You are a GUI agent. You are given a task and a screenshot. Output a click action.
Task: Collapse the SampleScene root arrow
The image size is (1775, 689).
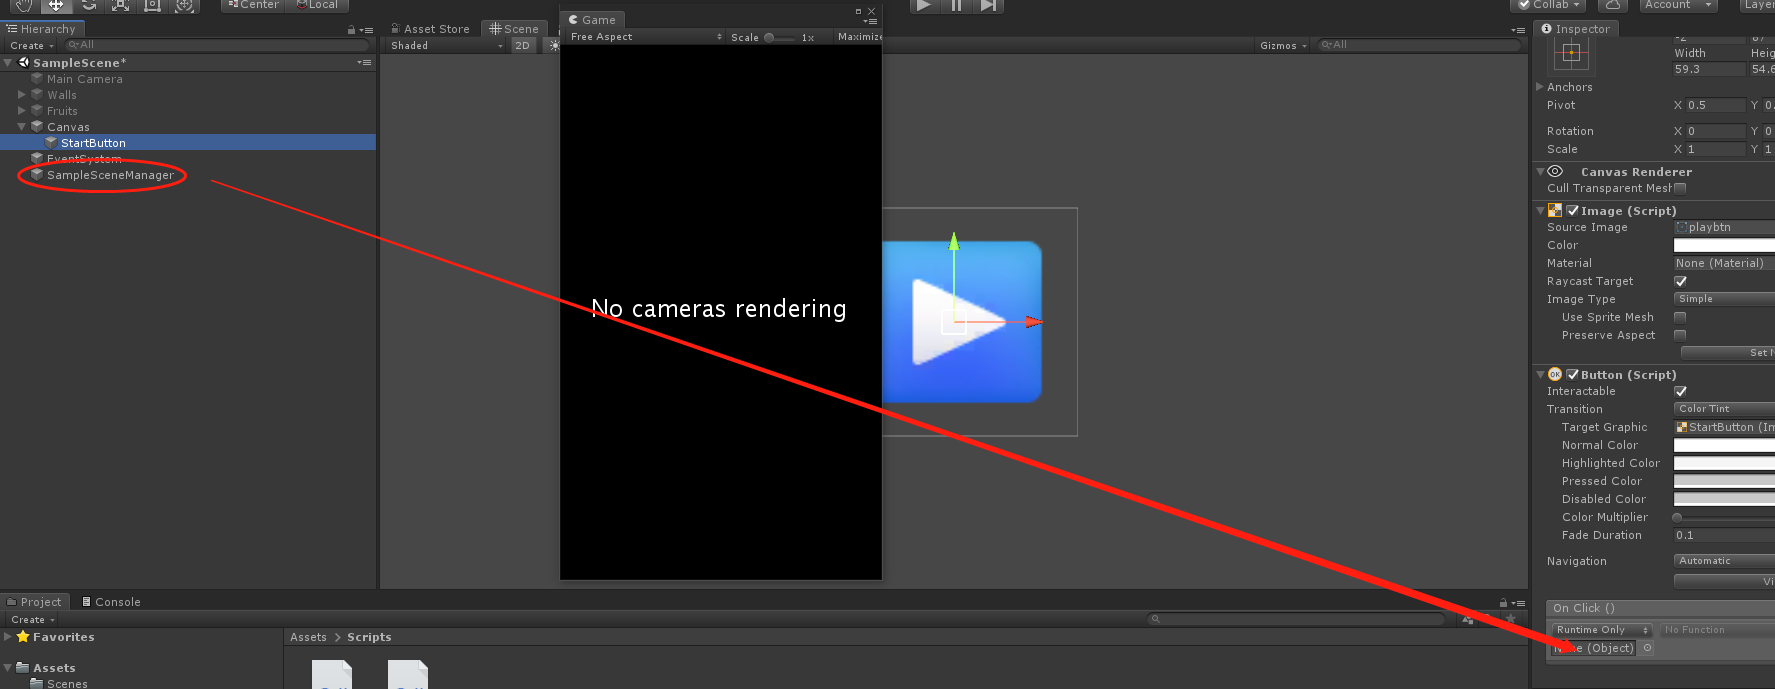click(x=8, y=62)
